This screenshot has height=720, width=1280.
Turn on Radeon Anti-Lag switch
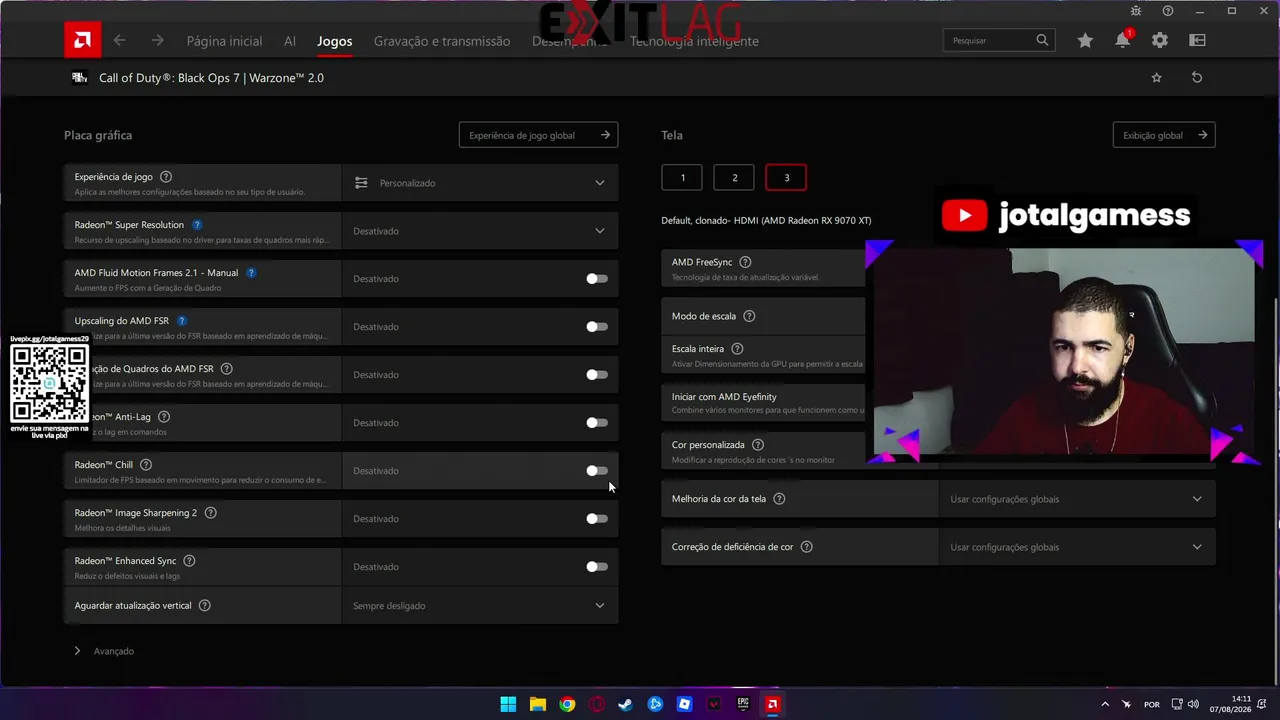click(597, 423)
